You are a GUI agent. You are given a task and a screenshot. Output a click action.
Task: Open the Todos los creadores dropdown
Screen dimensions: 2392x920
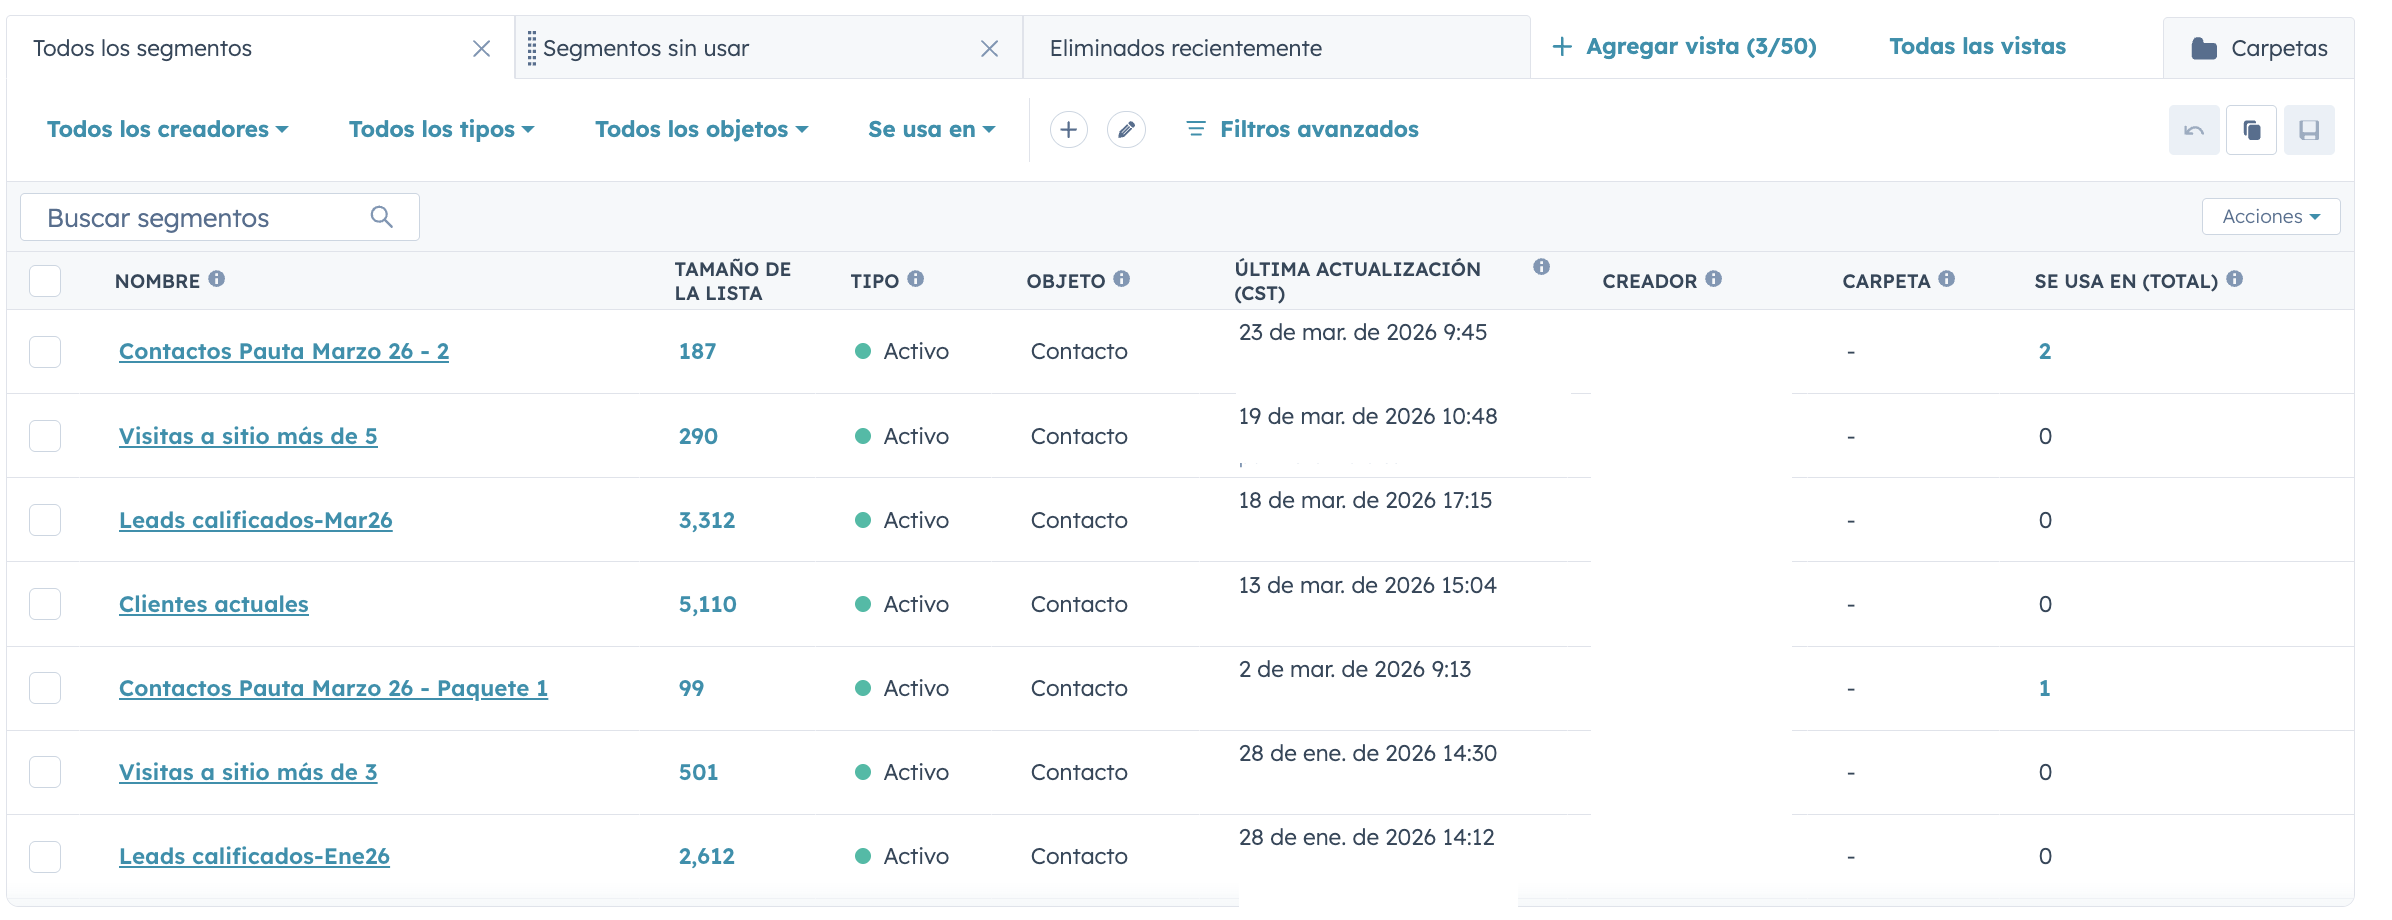point(168,128)
